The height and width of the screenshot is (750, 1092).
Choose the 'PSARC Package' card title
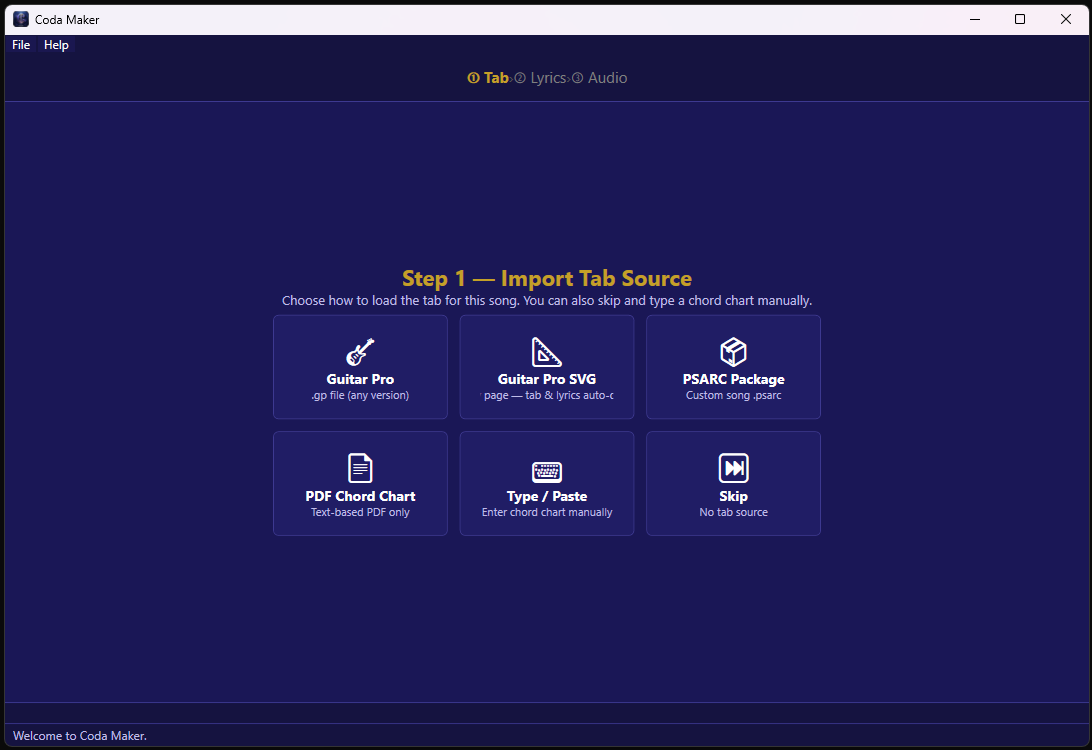click(733, 380)
